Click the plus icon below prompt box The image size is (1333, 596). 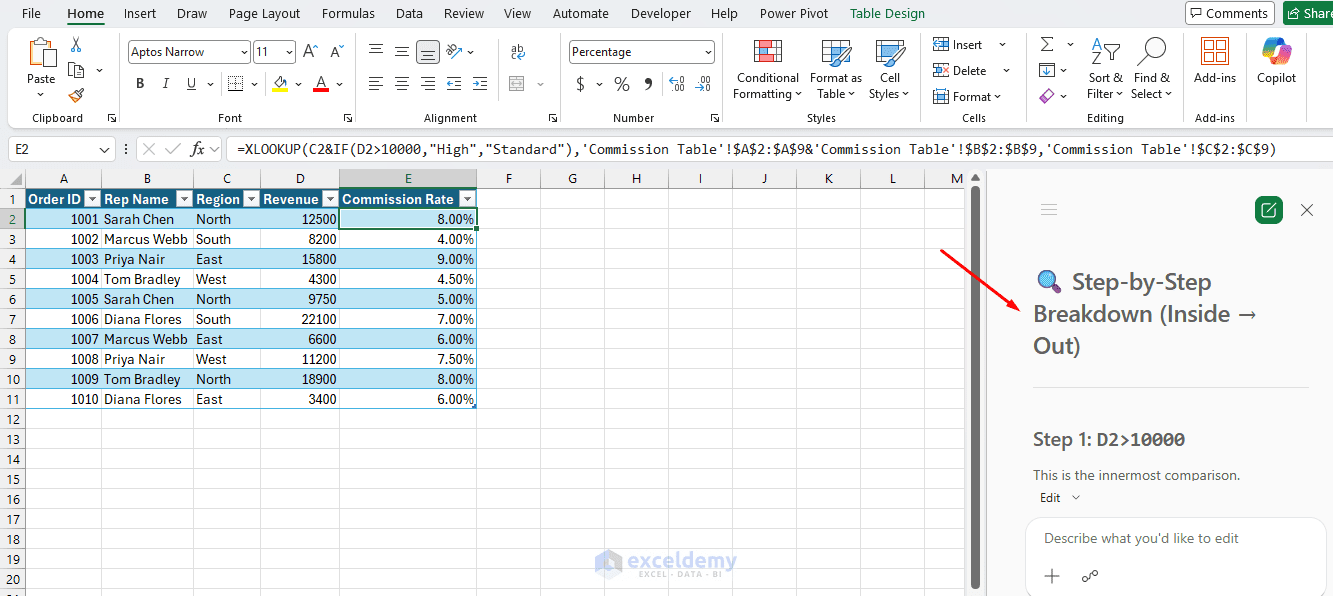1052,576
